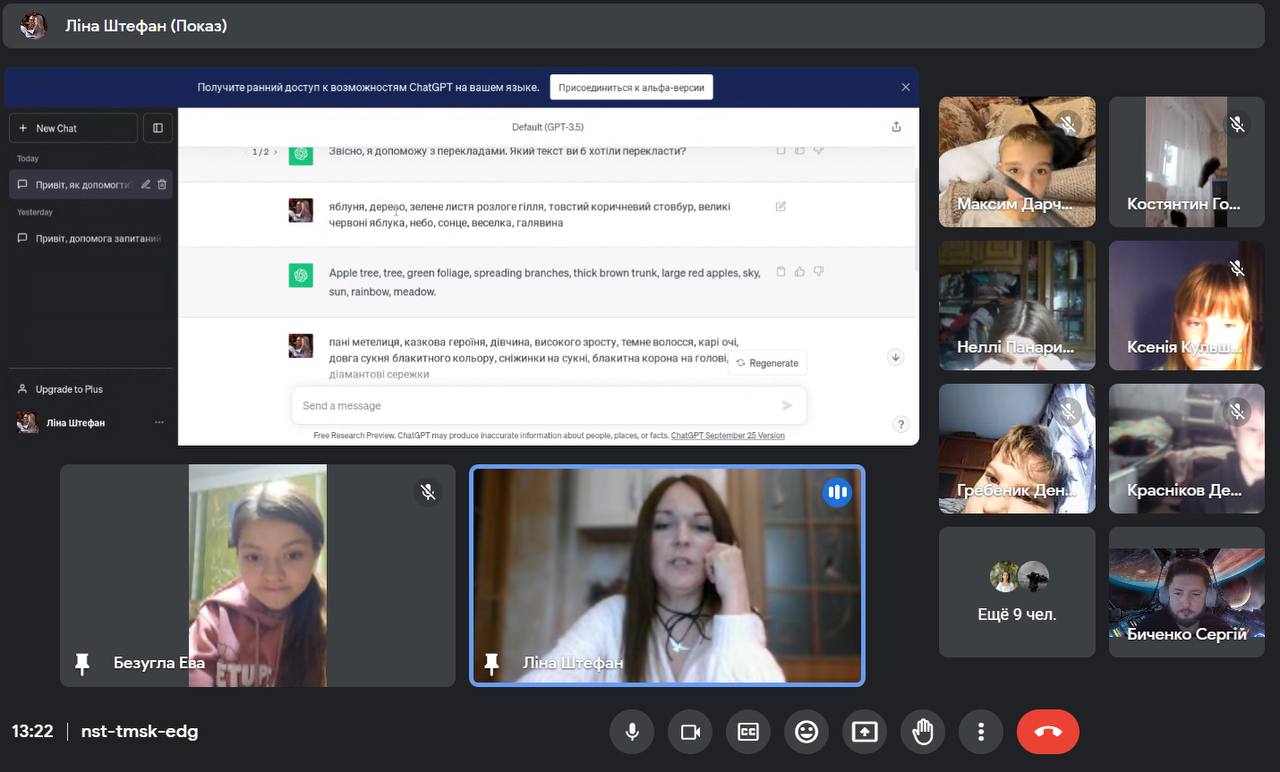Click the New Chat button in ChatGPT
This screenshot has width=1280, height=772.
(73, 128)
